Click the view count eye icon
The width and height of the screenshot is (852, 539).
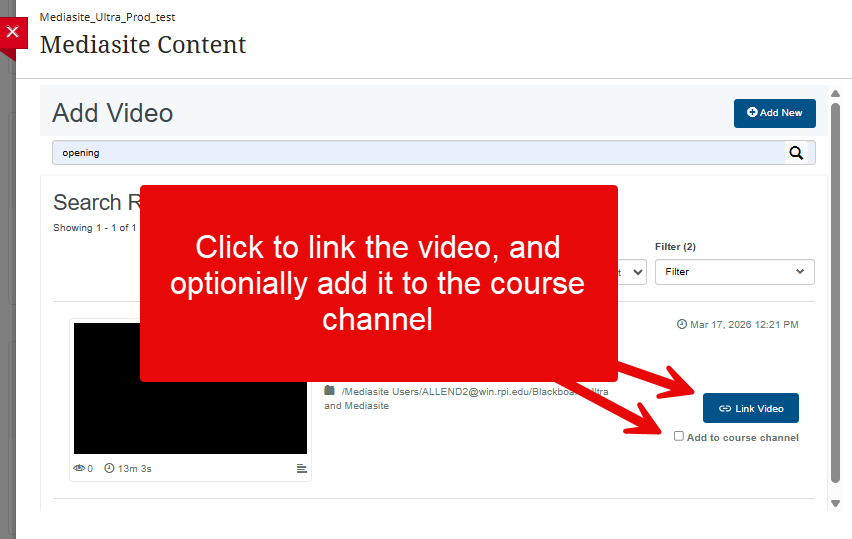pyautogui.click(x=79, y=468)
